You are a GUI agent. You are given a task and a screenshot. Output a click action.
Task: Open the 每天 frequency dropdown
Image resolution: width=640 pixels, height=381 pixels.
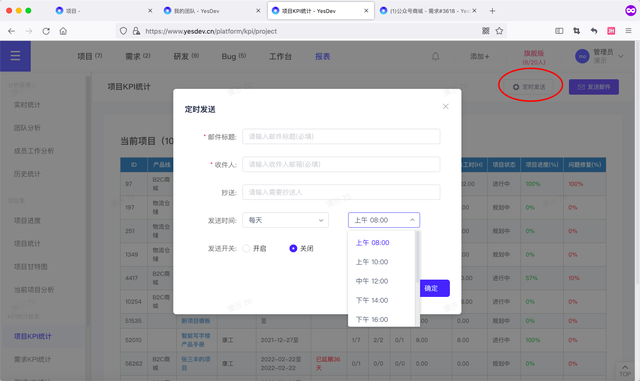(285, 220)
